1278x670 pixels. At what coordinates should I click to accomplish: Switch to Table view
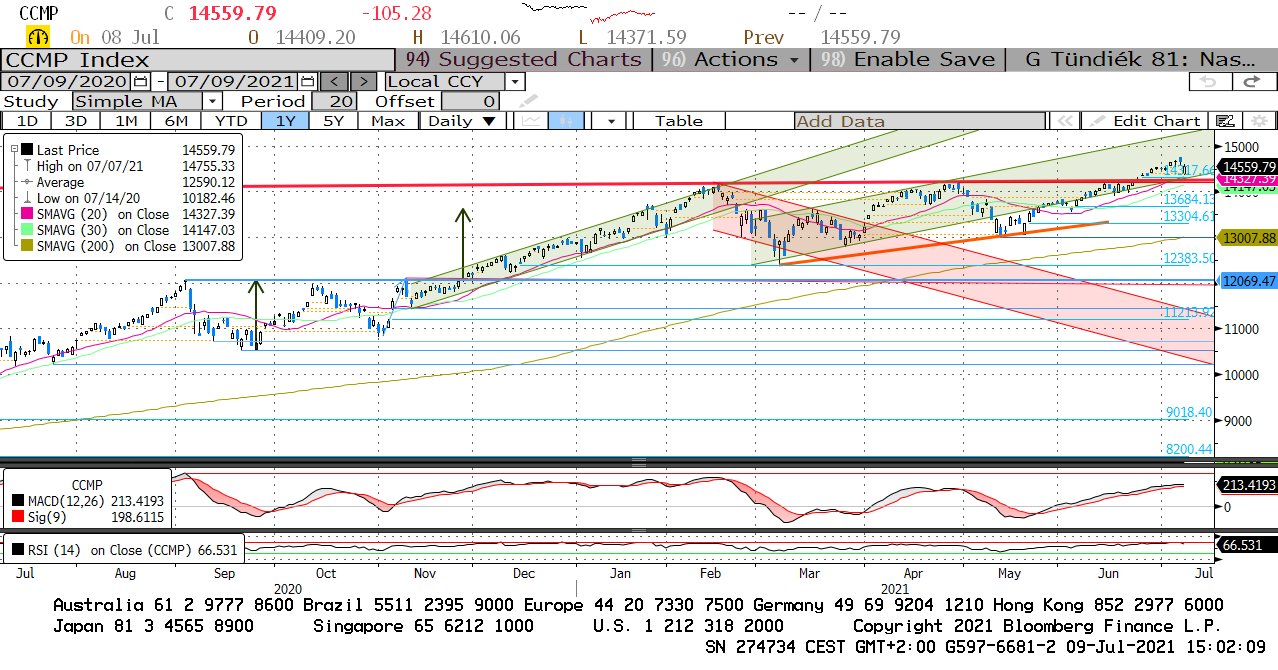click(x=678, y=121)
